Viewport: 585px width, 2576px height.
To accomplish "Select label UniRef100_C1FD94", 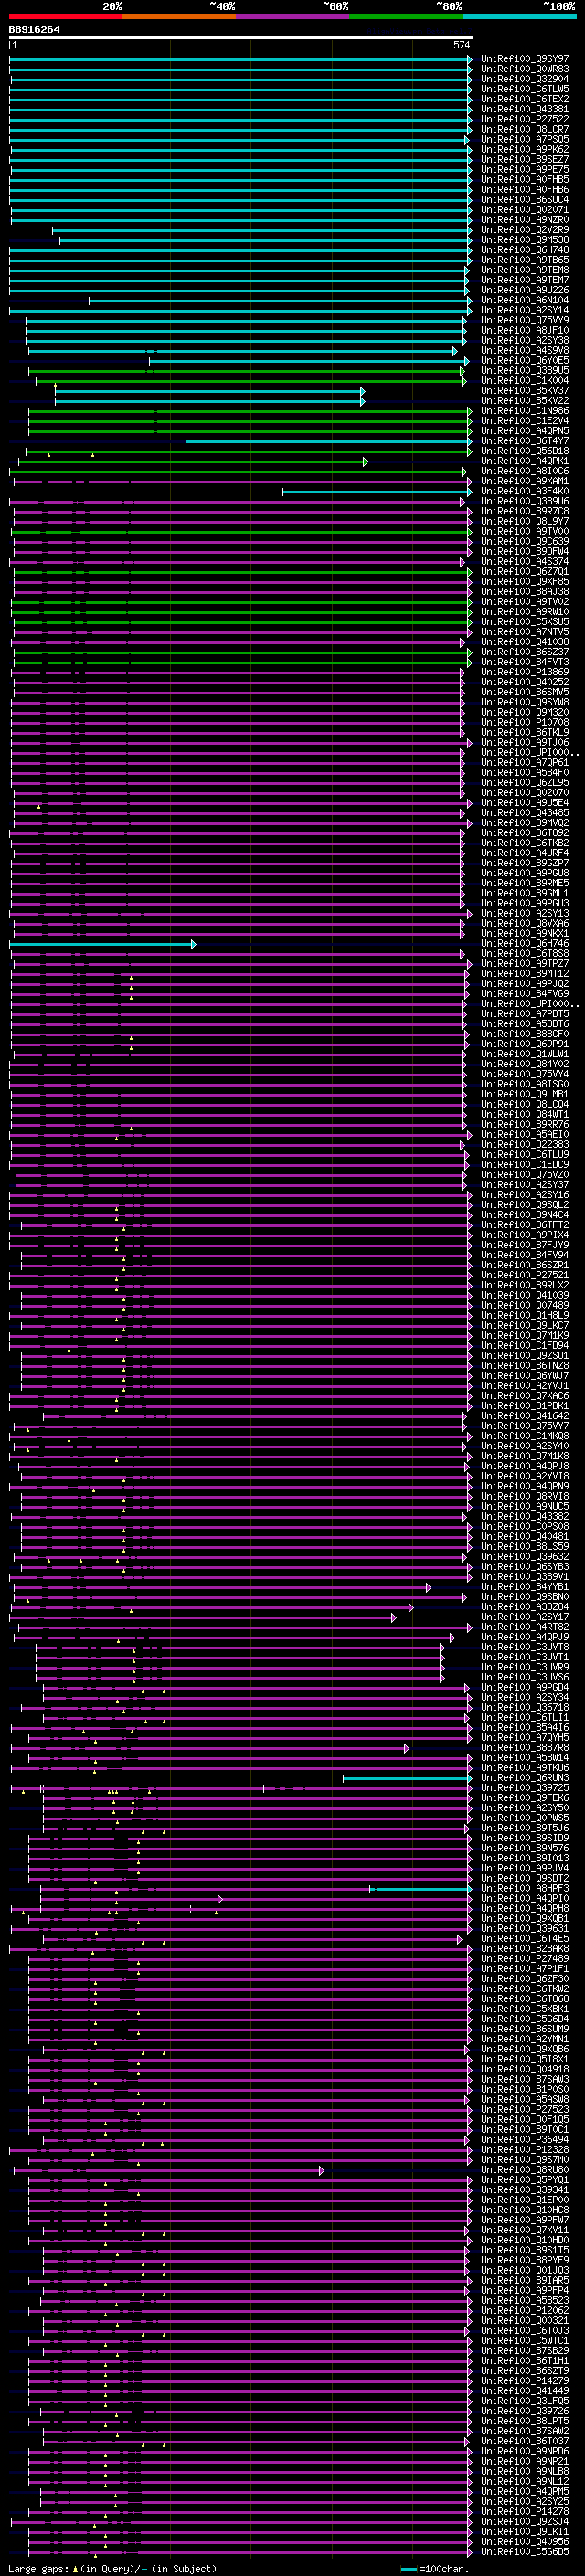I will (x=525, y=1346).
